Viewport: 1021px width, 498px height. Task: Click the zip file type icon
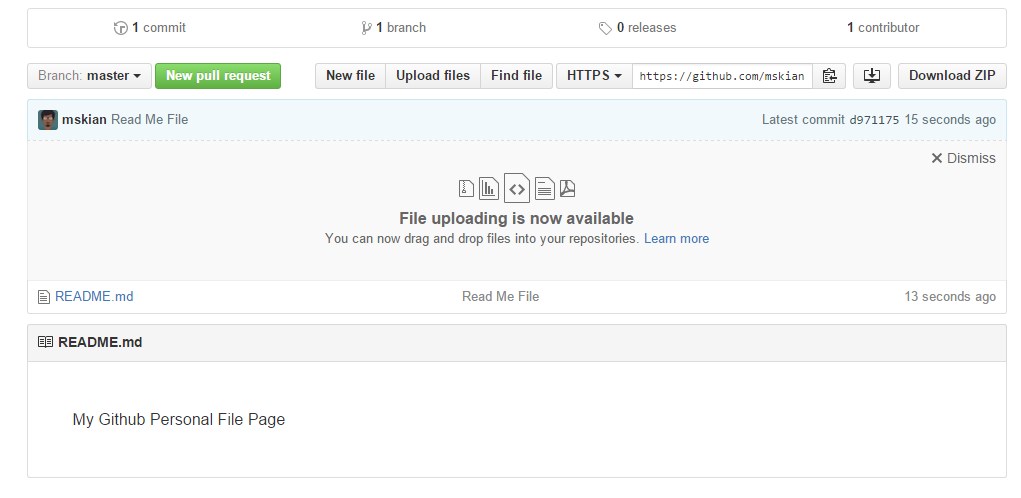[466, 188]
